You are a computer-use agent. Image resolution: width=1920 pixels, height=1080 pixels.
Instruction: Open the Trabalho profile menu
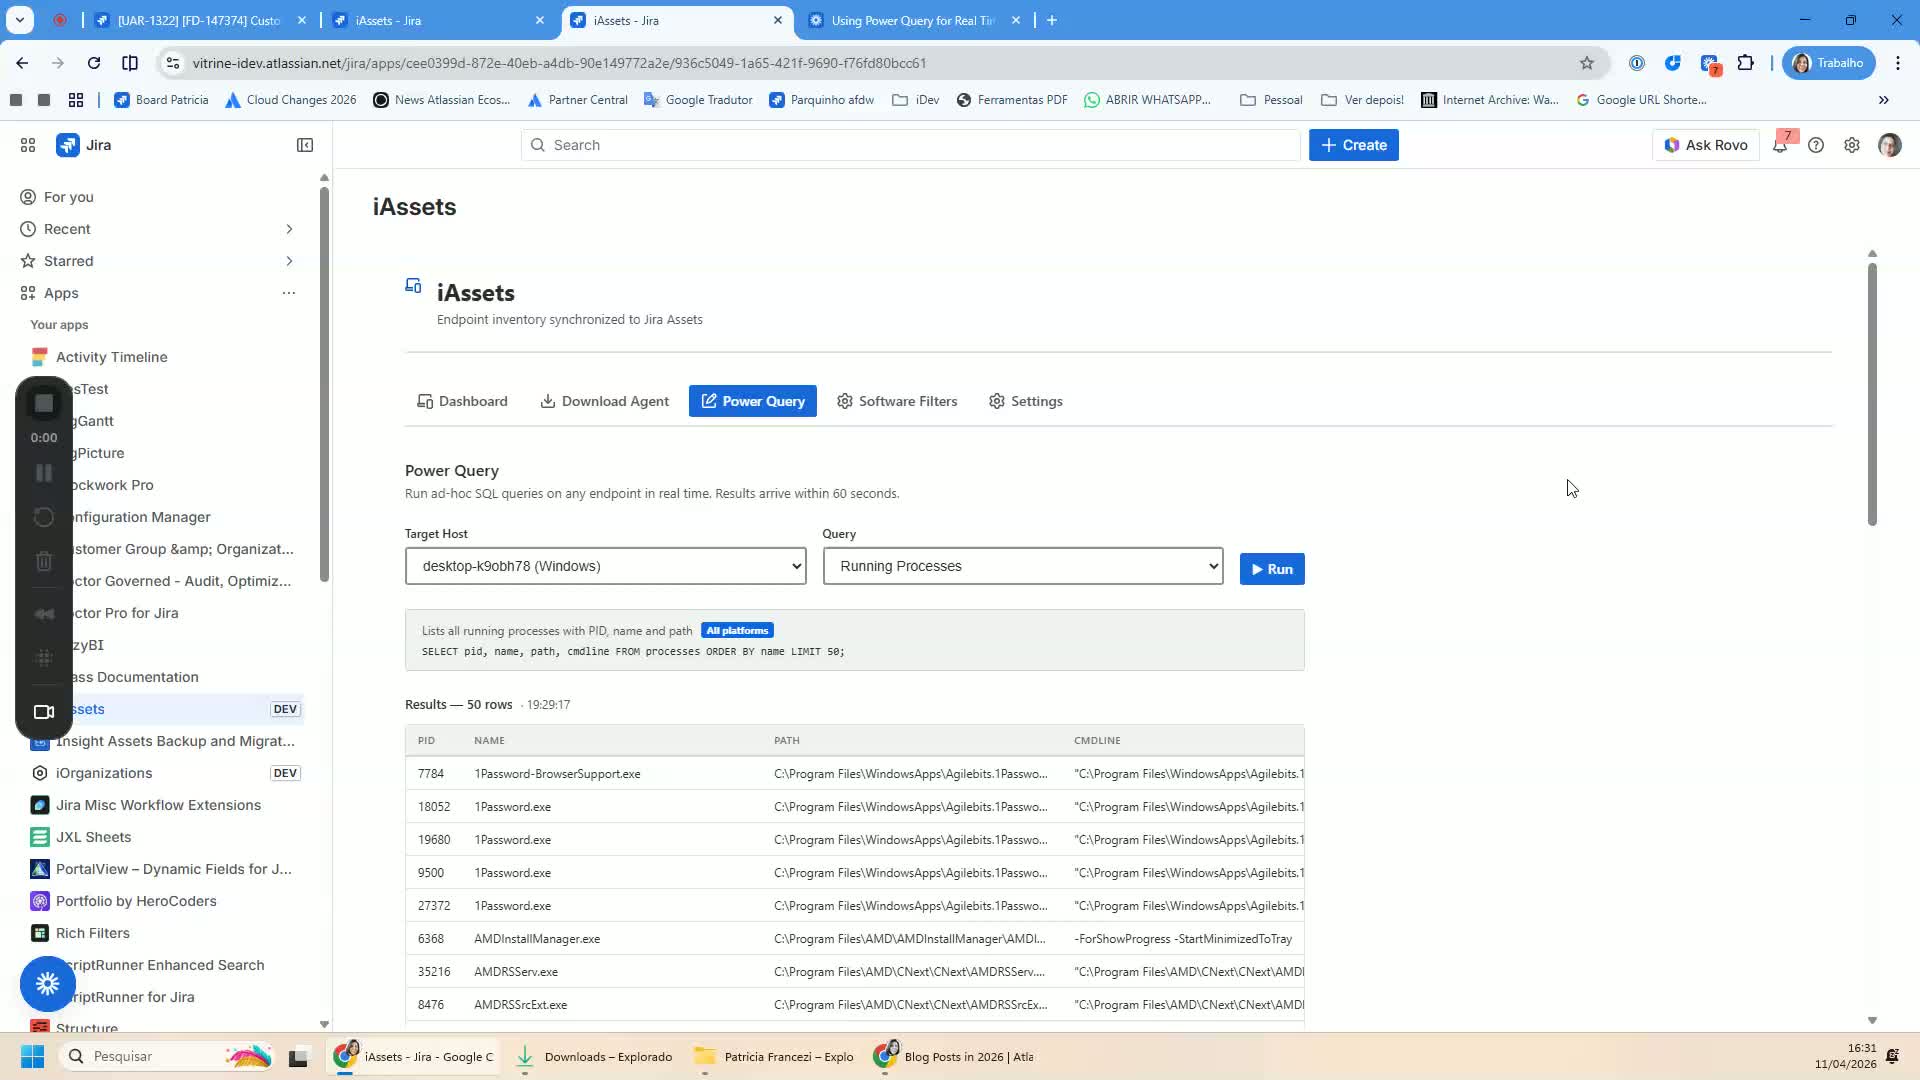click(x=1828, y=63)
